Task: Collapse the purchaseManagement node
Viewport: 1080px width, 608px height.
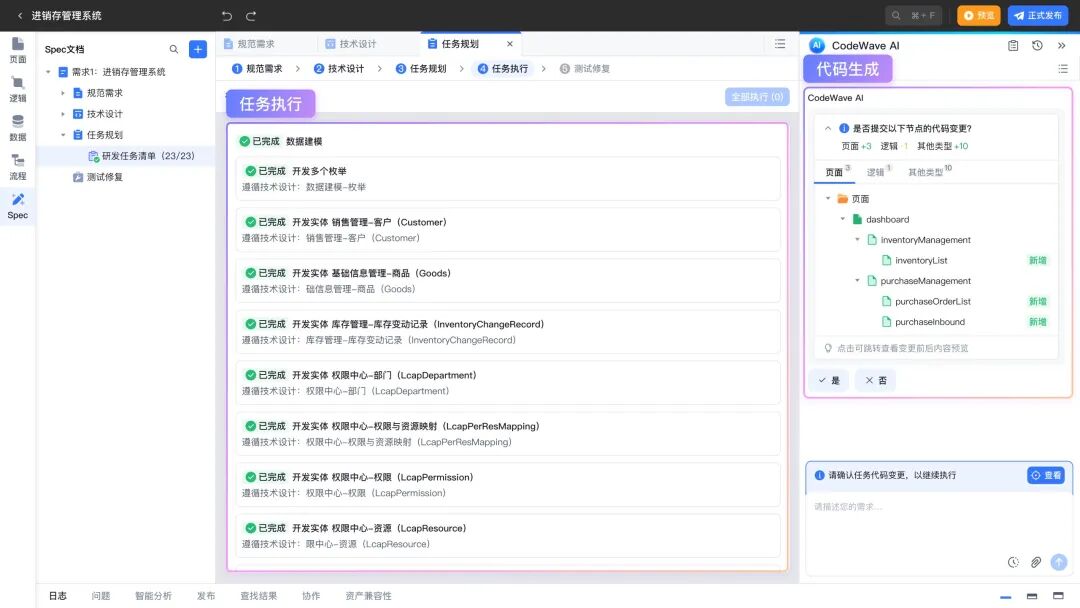Action: pos(858,281)
